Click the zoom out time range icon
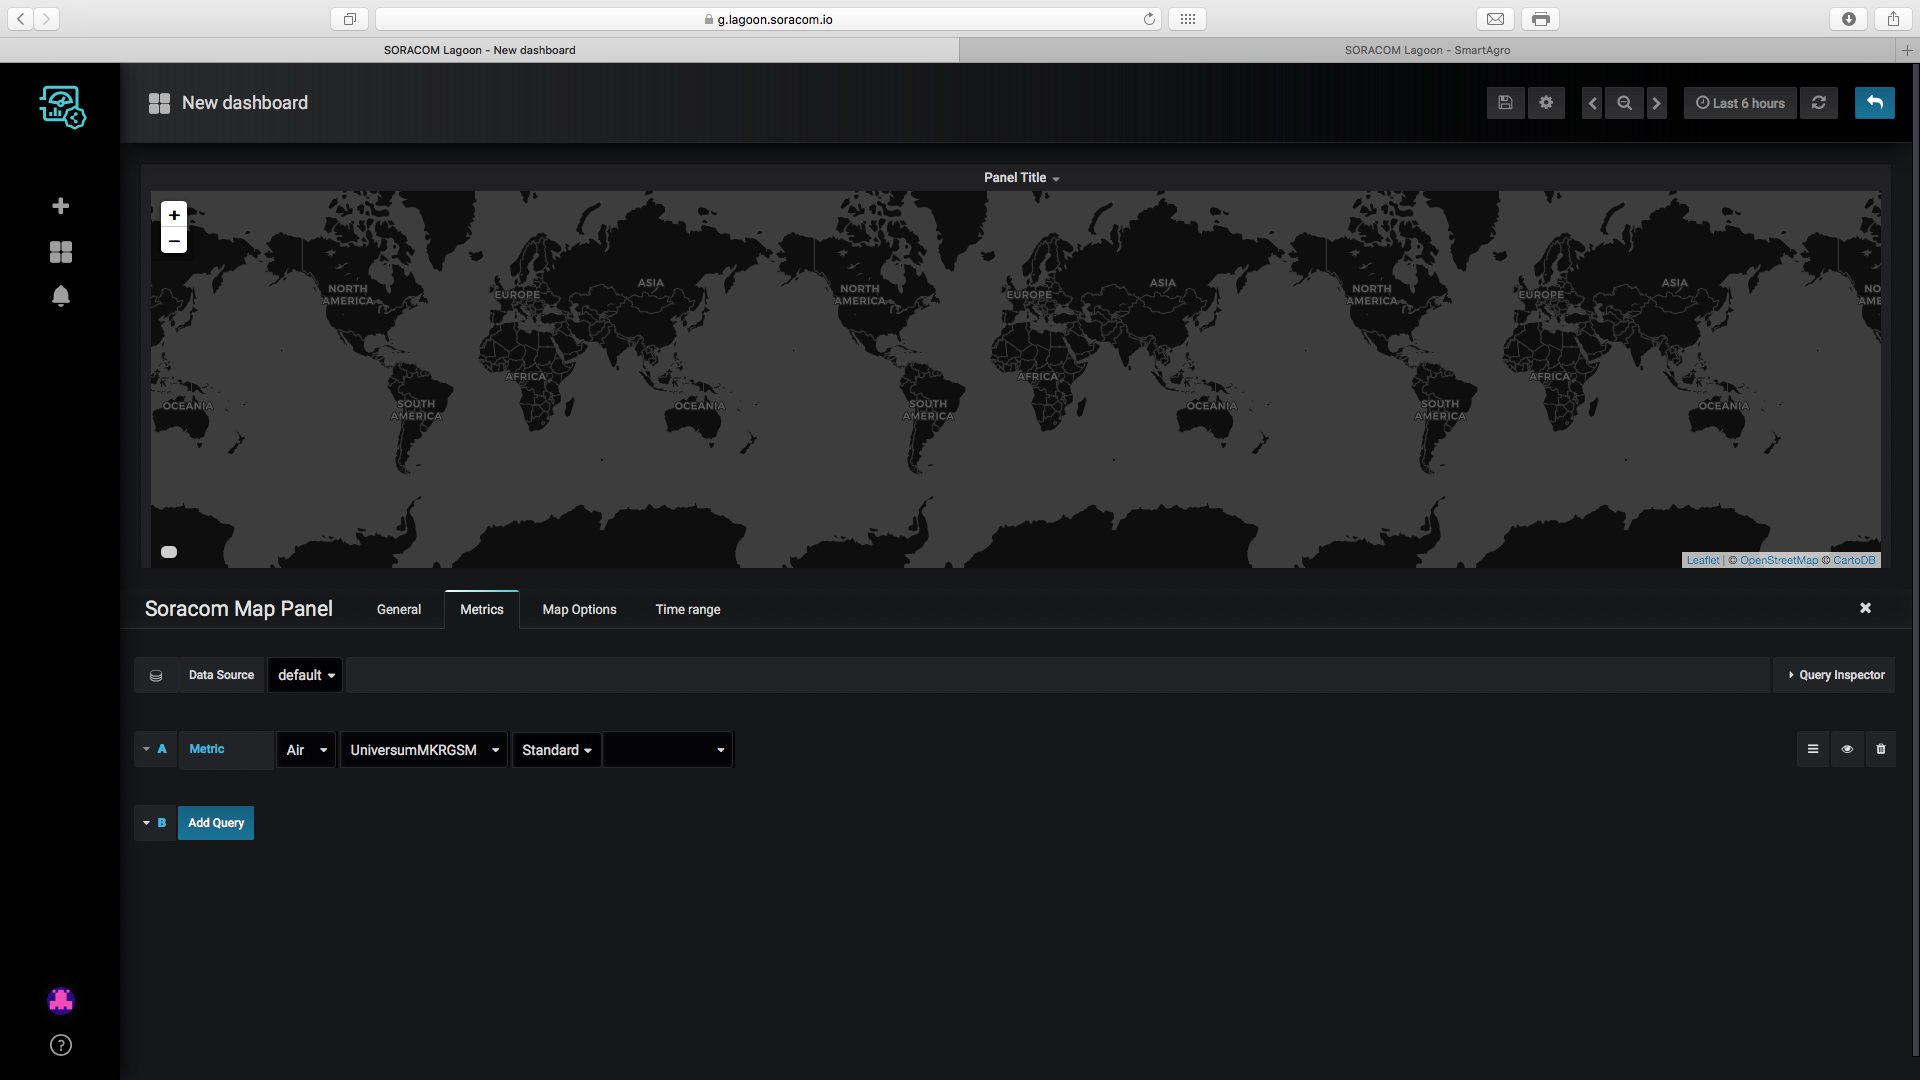The image size is (1920, 1080). coord(1624,103)
